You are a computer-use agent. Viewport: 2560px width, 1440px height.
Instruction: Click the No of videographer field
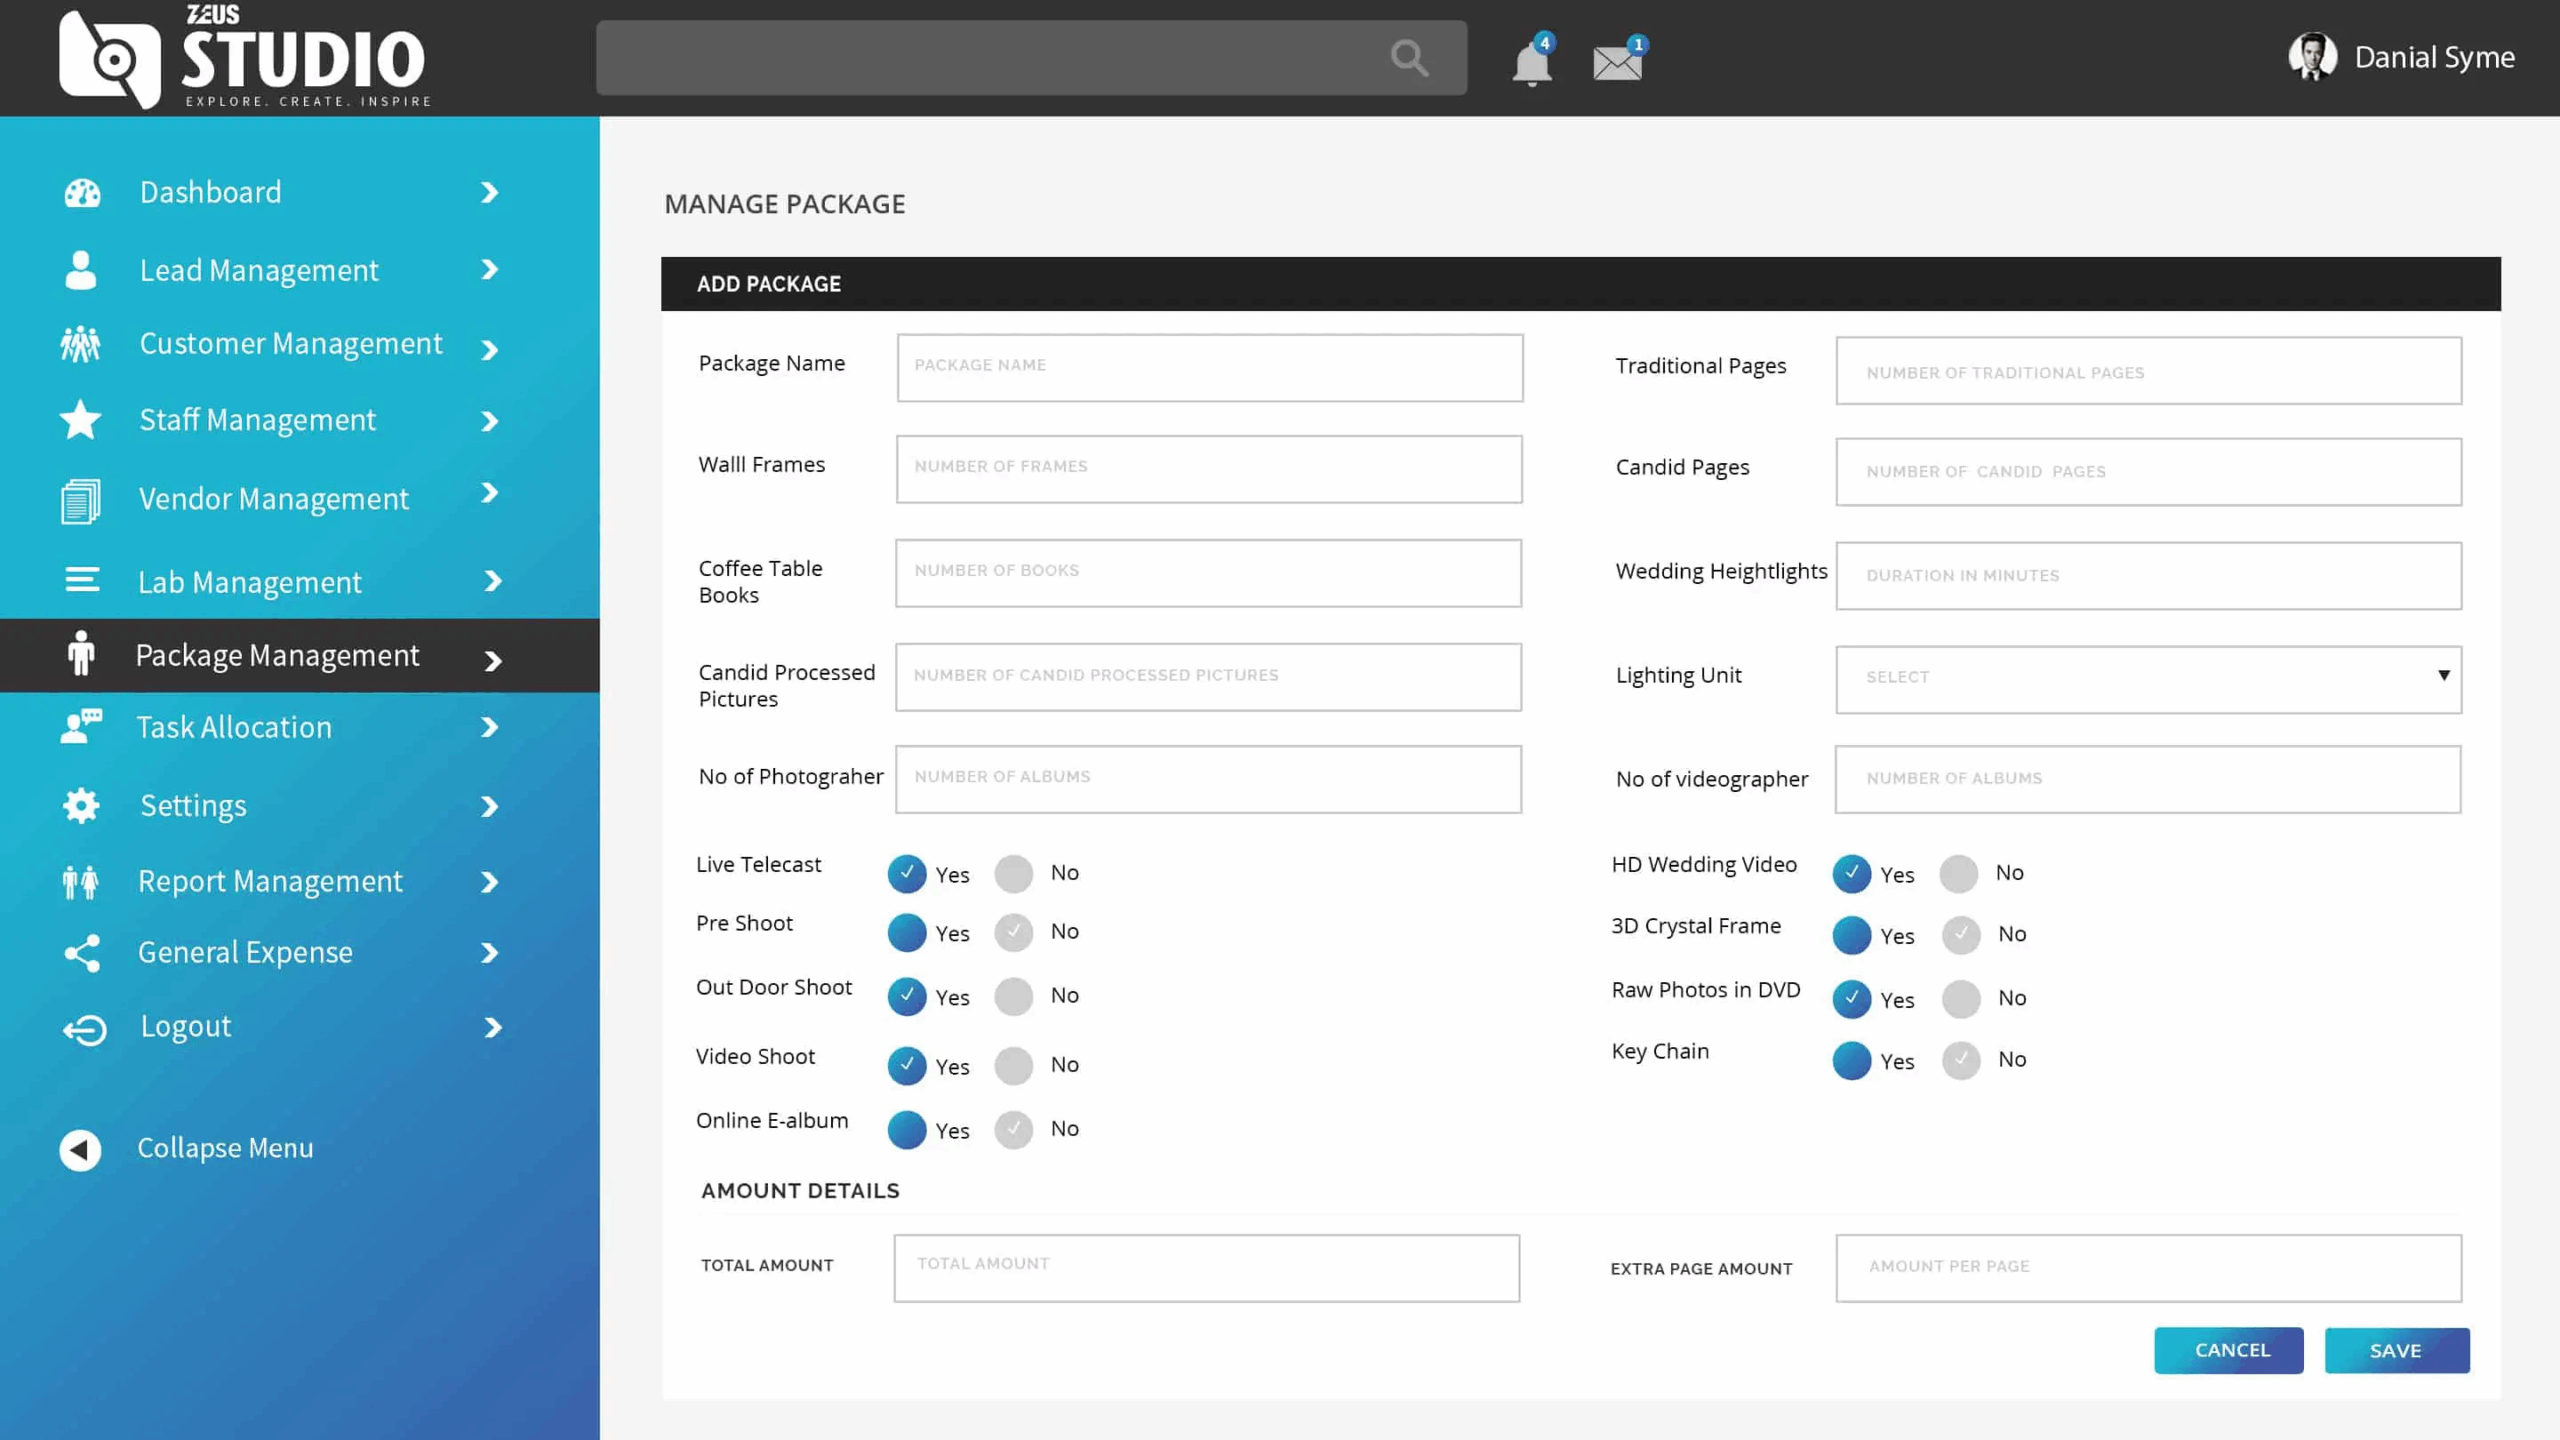tap(2147, 779)
